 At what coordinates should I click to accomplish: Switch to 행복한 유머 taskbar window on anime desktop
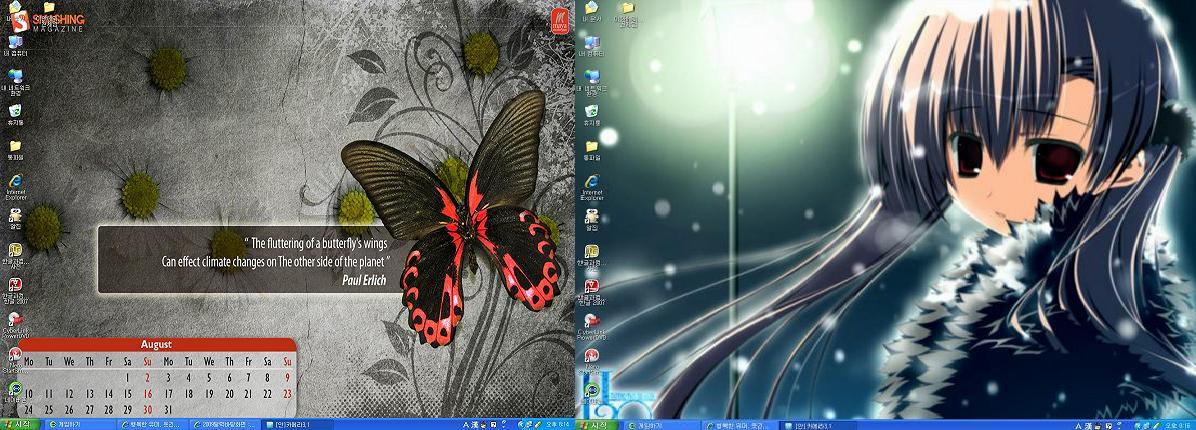[x=739, y=425]
